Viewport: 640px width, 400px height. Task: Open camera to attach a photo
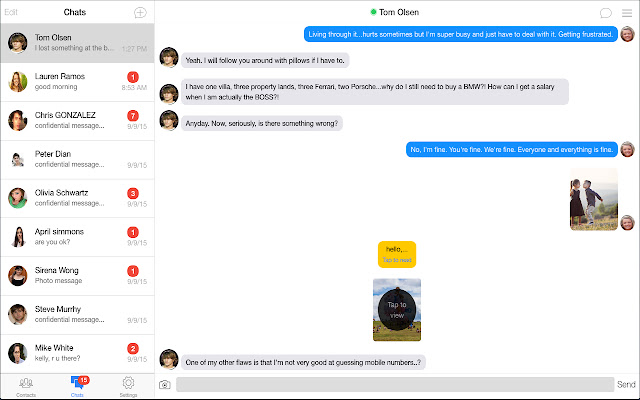[164, 384]
